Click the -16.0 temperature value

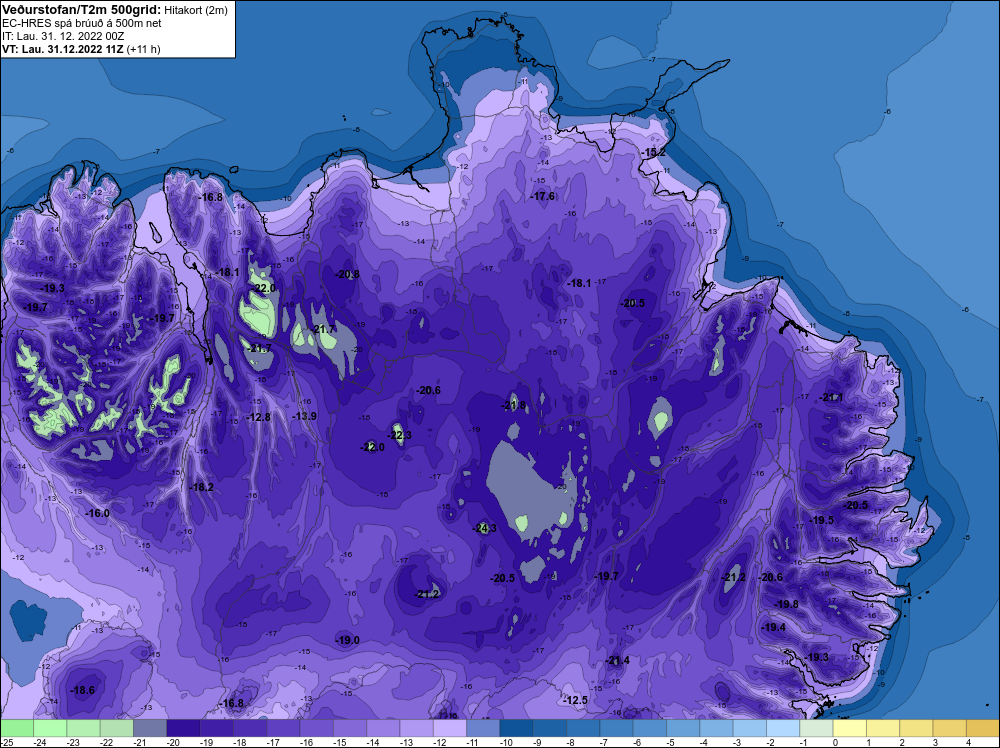(x=98, y=513)
